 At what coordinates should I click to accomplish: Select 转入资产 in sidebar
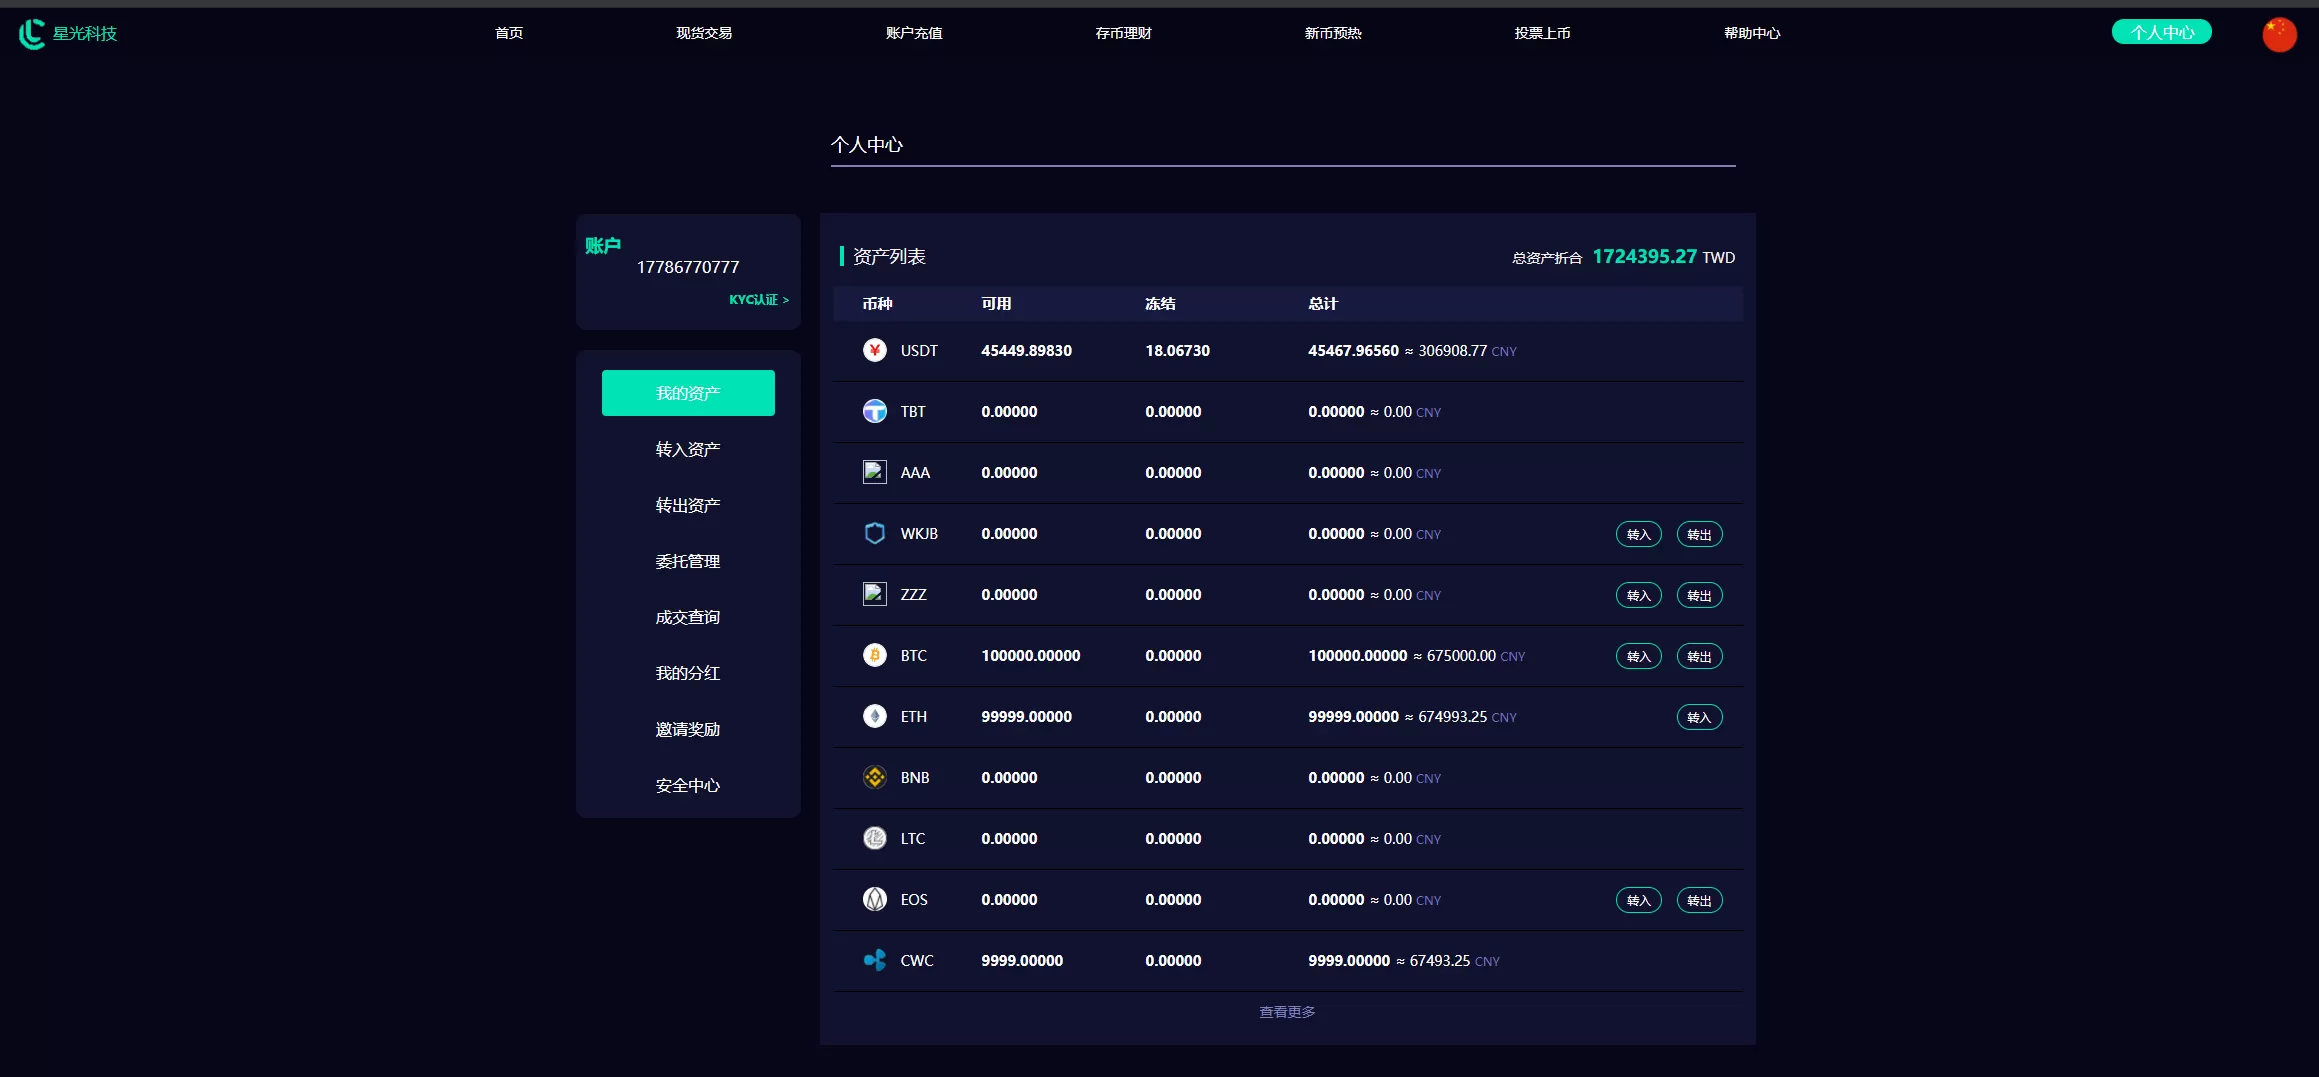coord(688,449)
